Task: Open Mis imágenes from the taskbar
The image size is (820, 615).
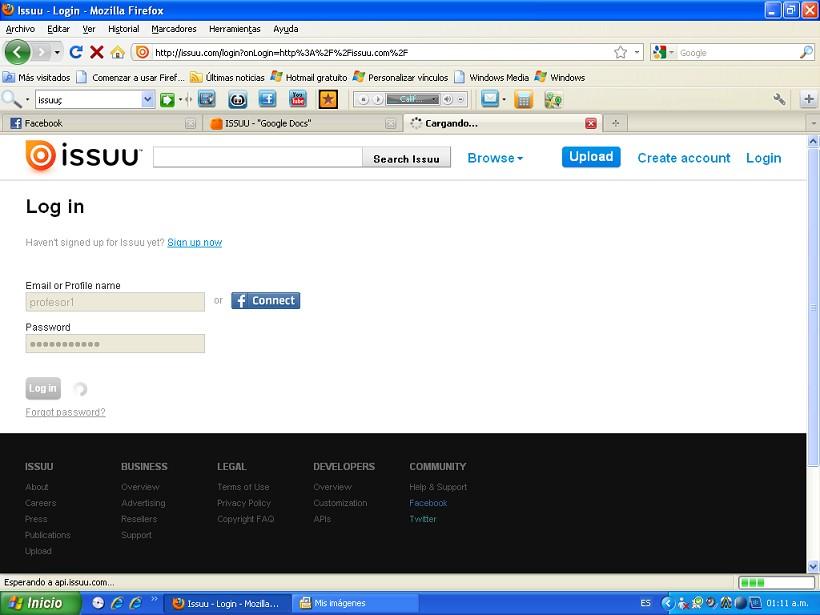Action: click(x=355, y=603)
